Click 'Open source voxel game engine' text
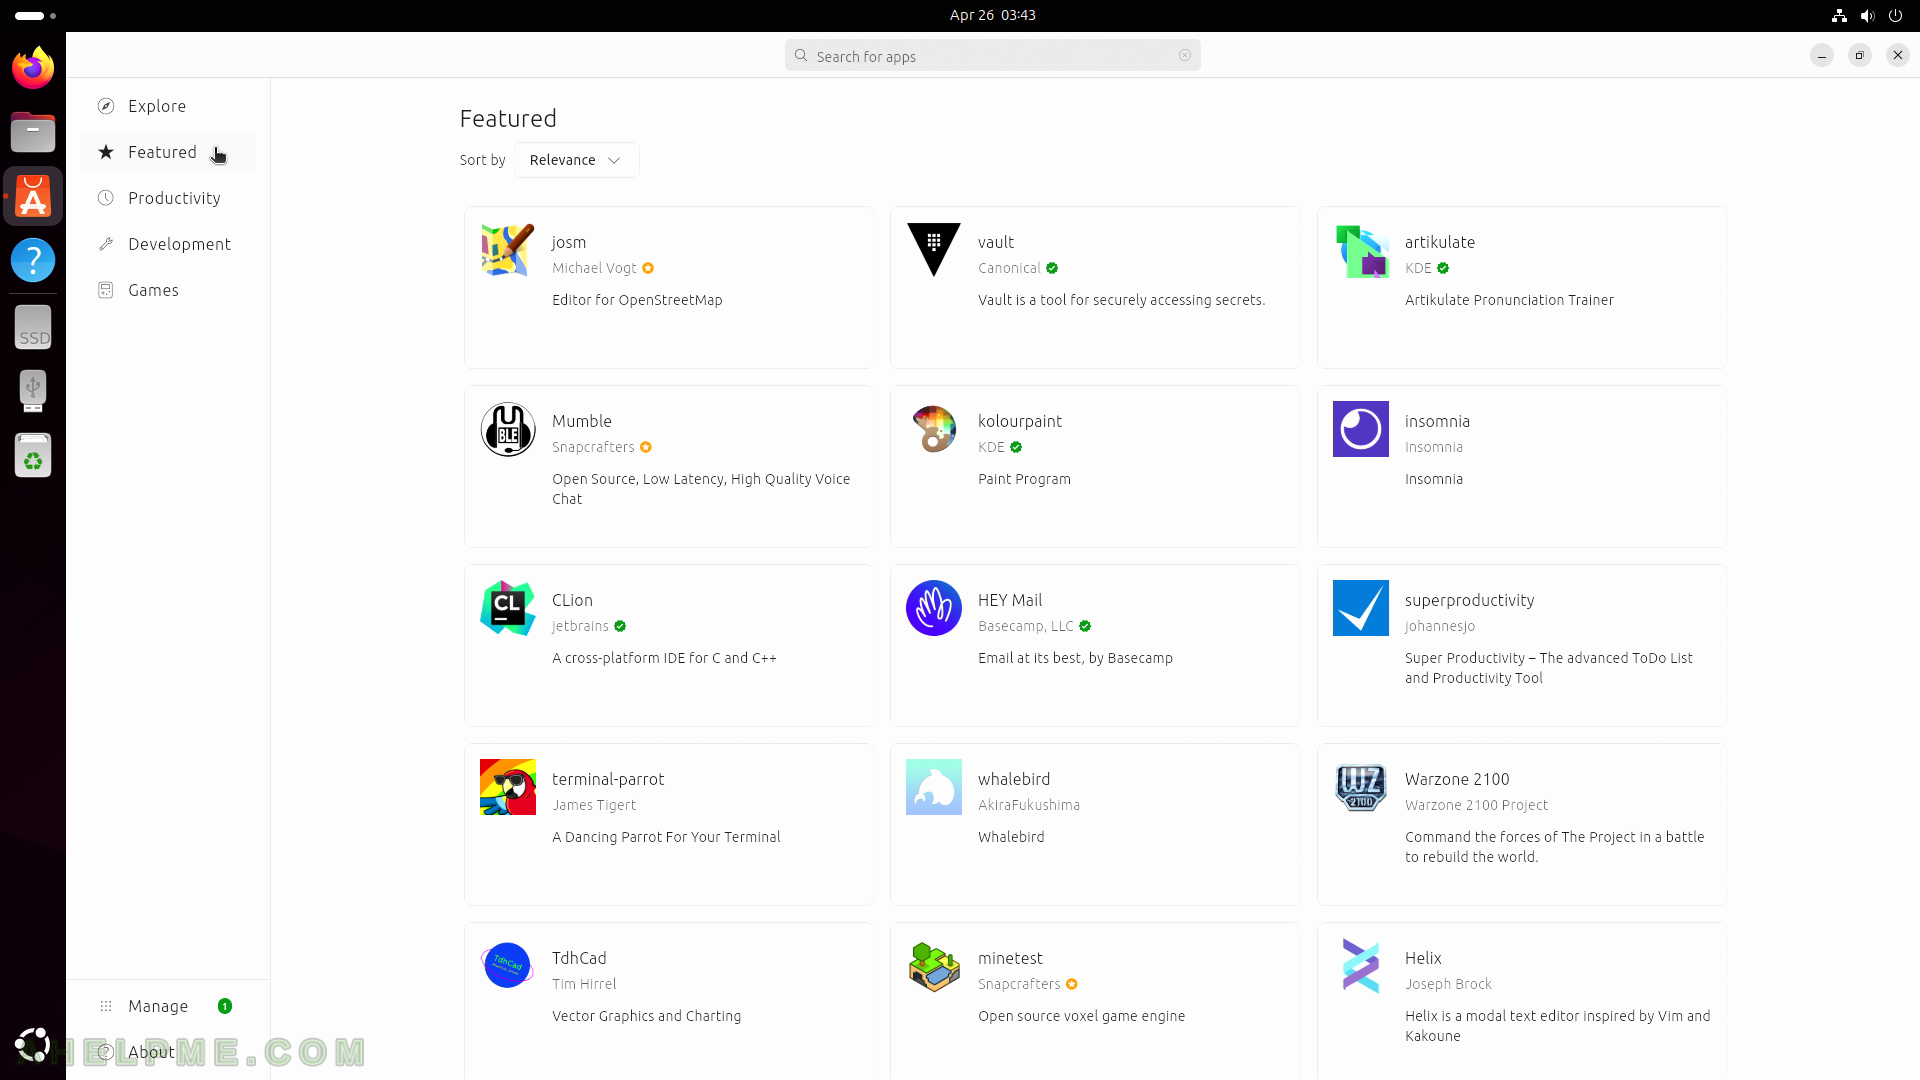Screen dimensions: 1920x1080 [x=1081, y=1016]
